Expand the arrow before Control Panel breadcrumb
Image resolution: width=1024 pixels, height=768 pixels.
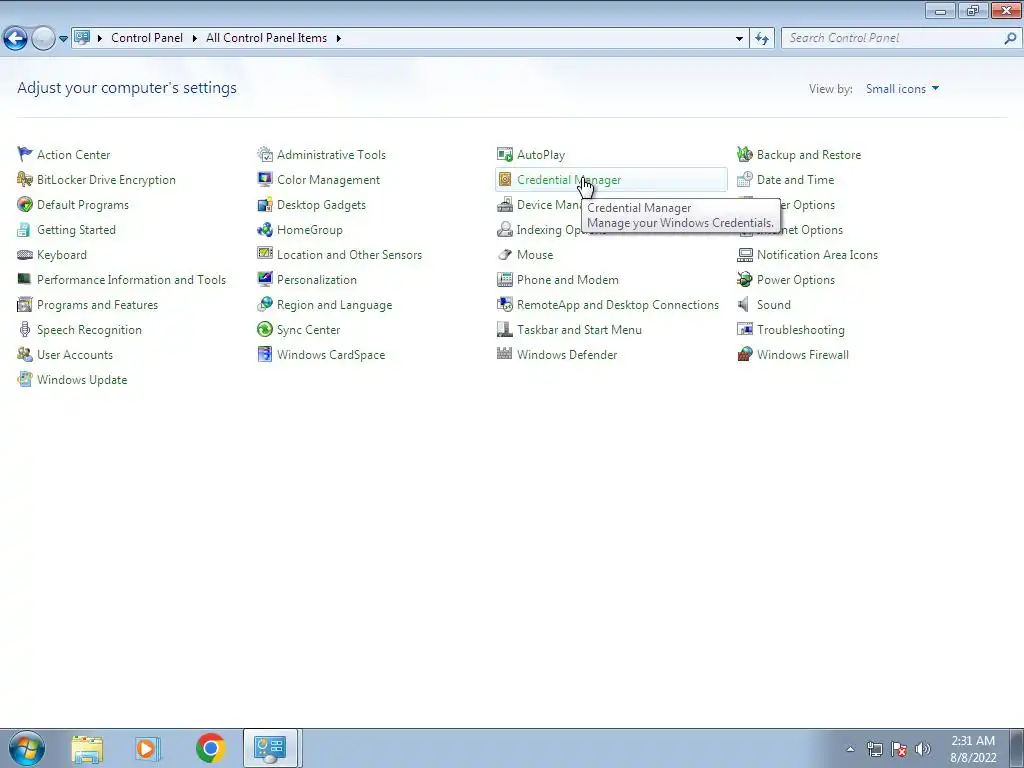[100, 39]
